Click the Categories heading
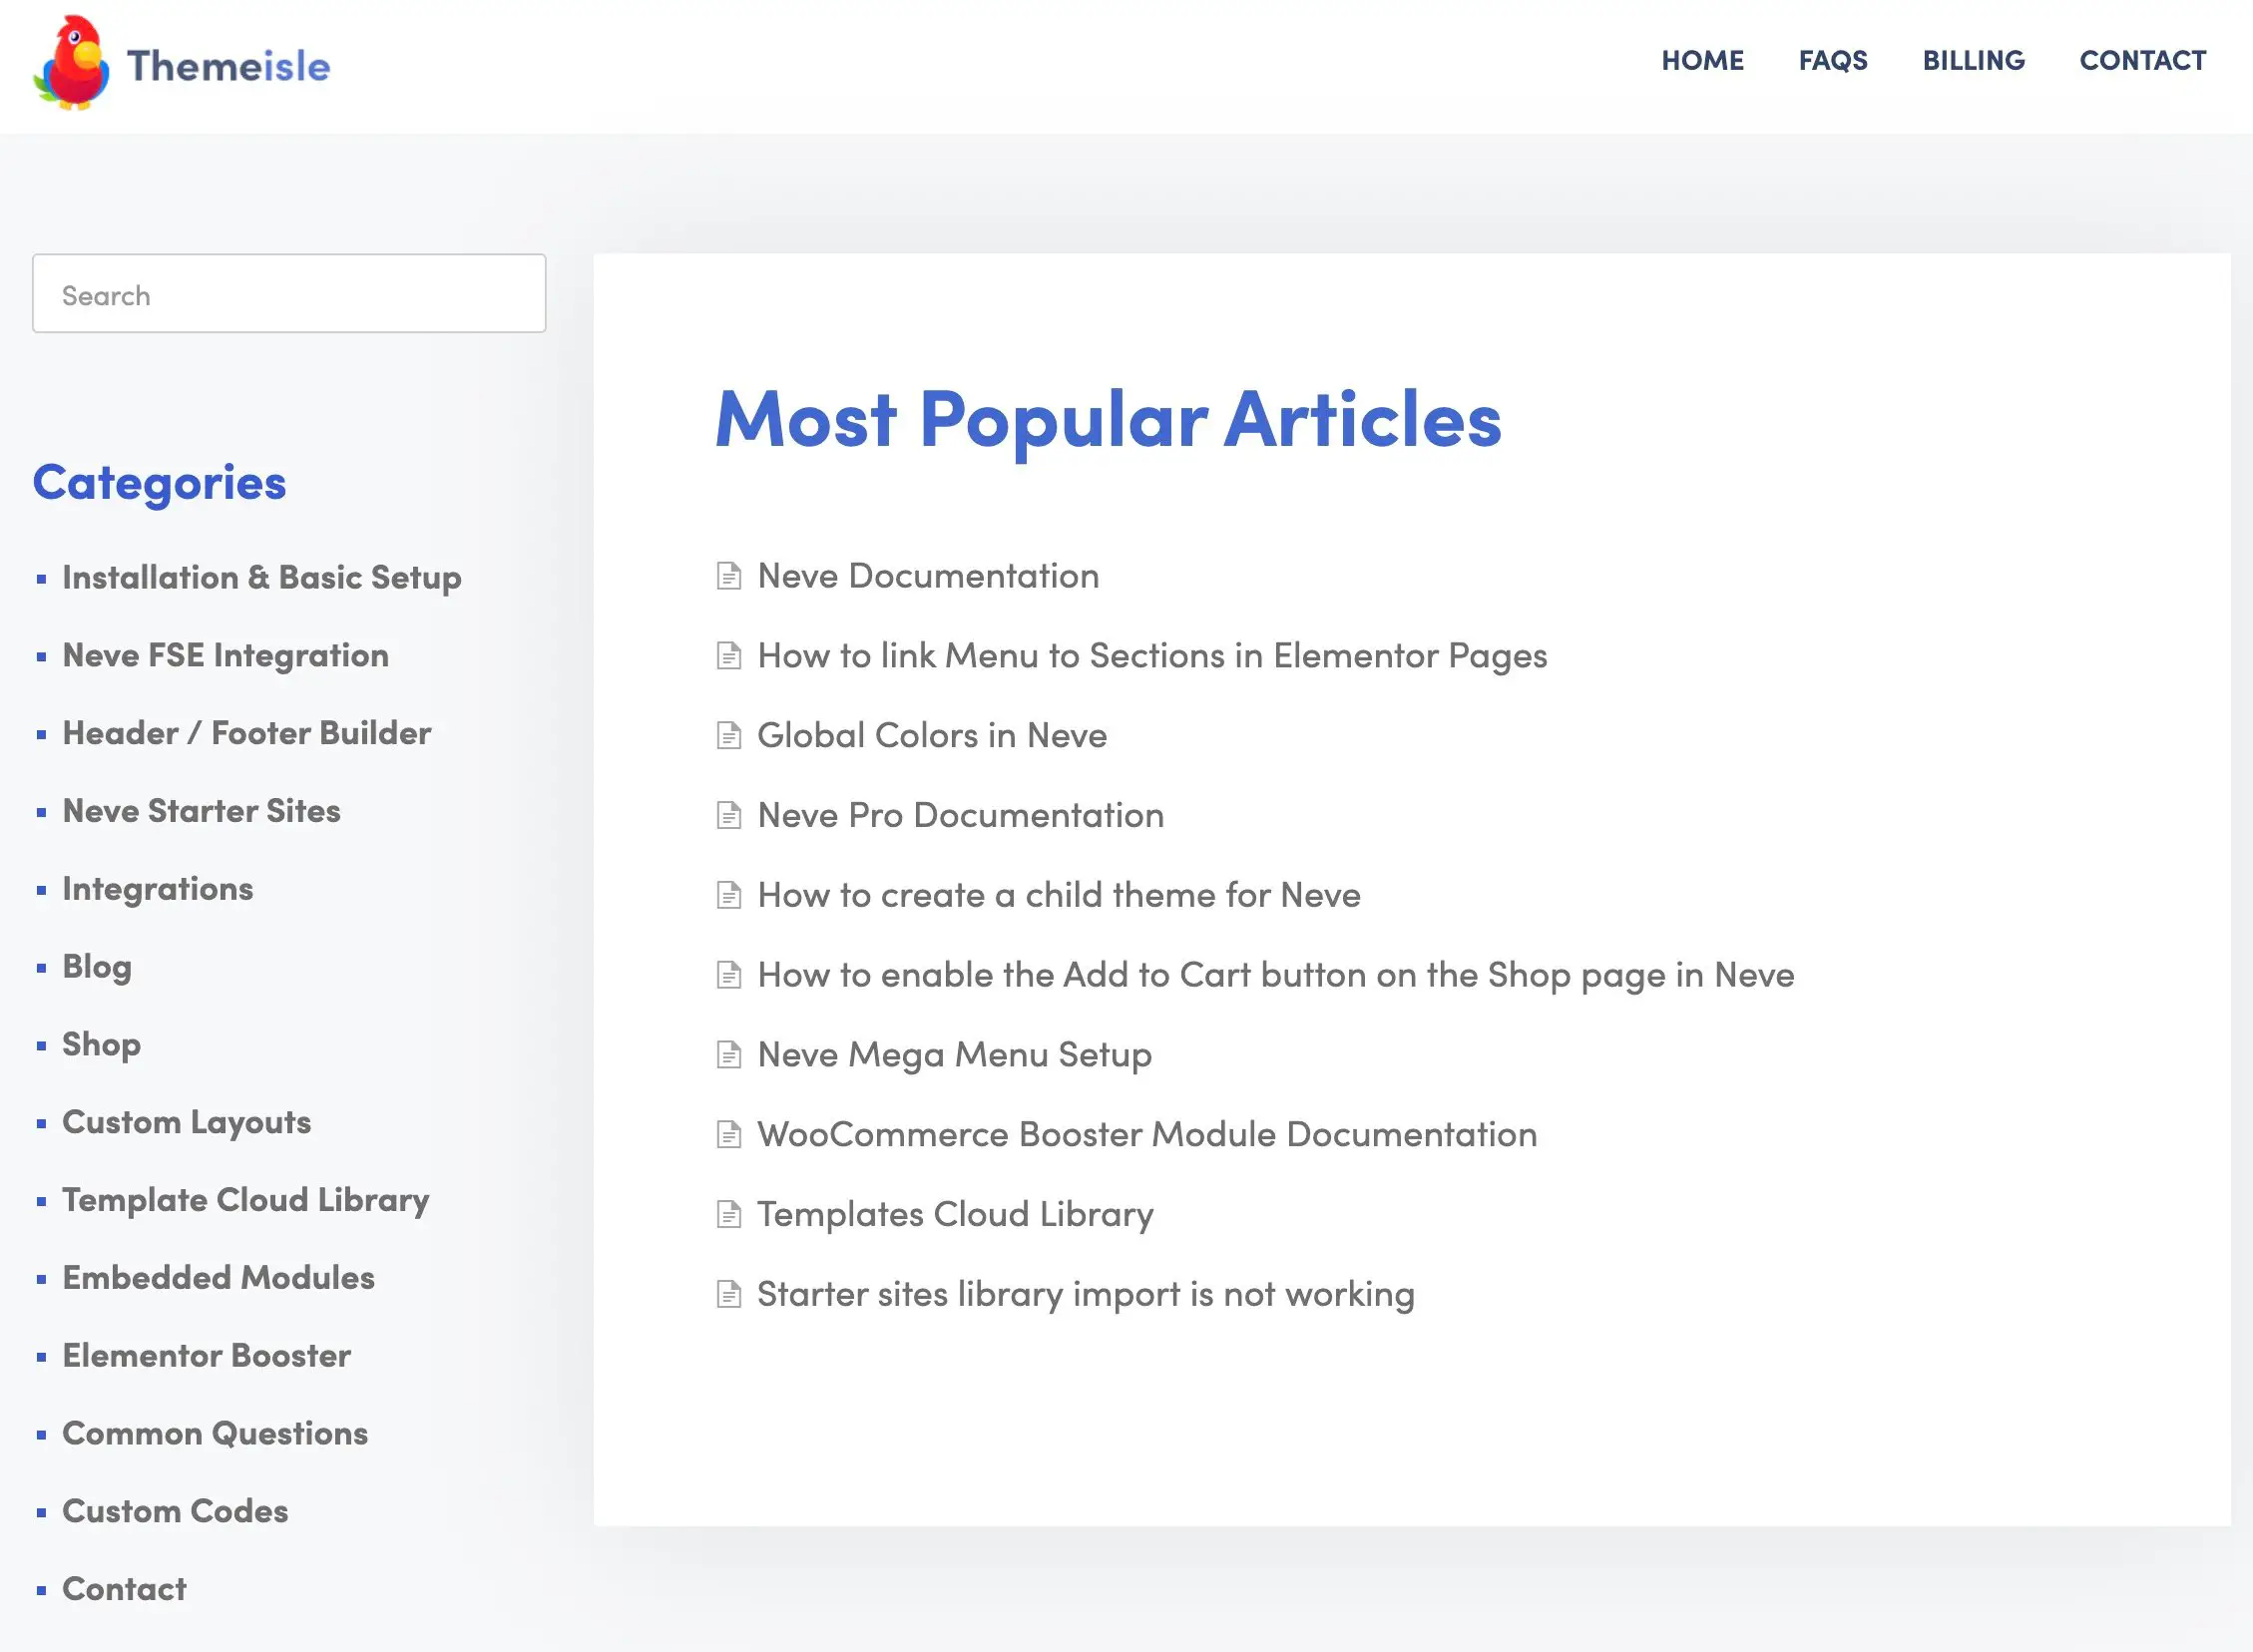2253x1652 pixels. coord(159,484)
